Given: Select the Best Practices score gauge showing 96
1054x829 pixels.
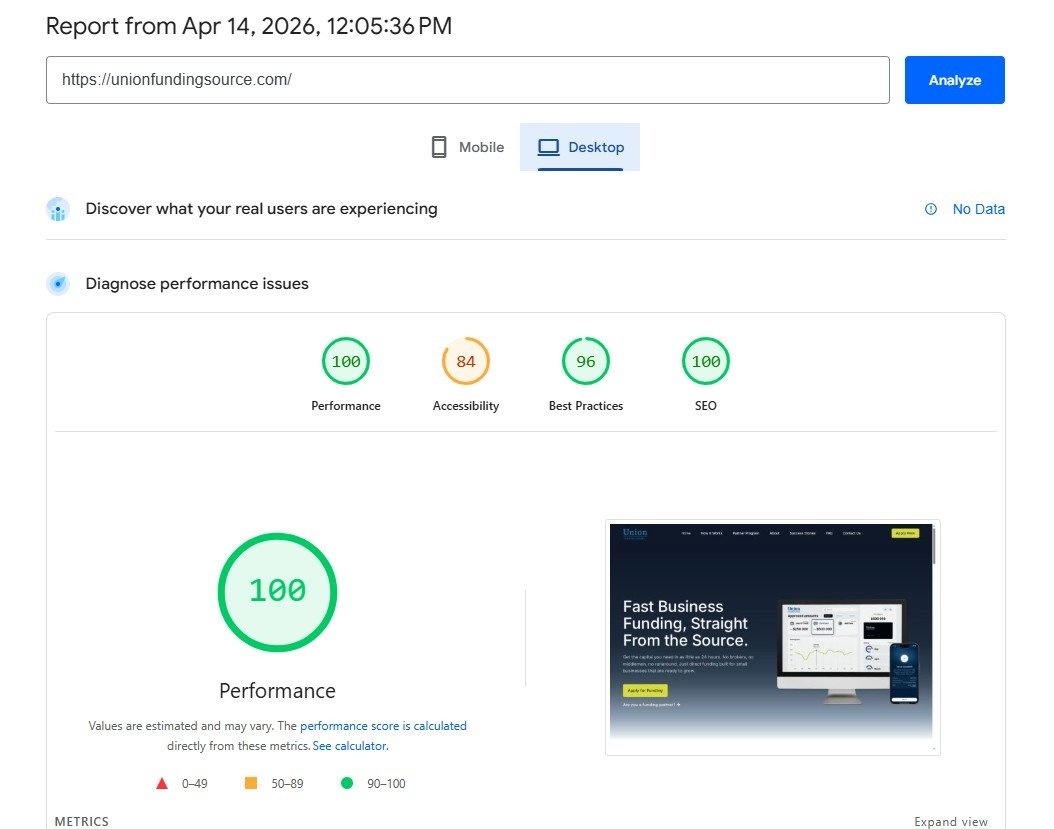Looking at the screenshot, I should (586, 362).
